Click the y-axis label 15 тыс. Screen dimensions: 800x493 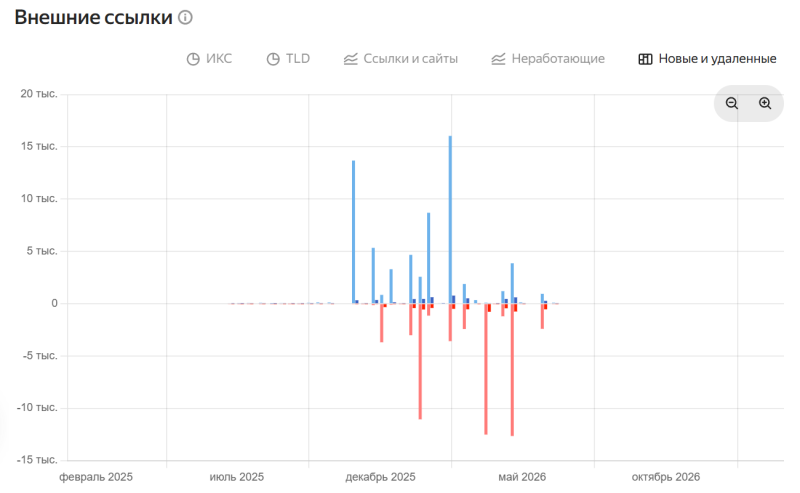pyautogui.click(x=39, y=146)
